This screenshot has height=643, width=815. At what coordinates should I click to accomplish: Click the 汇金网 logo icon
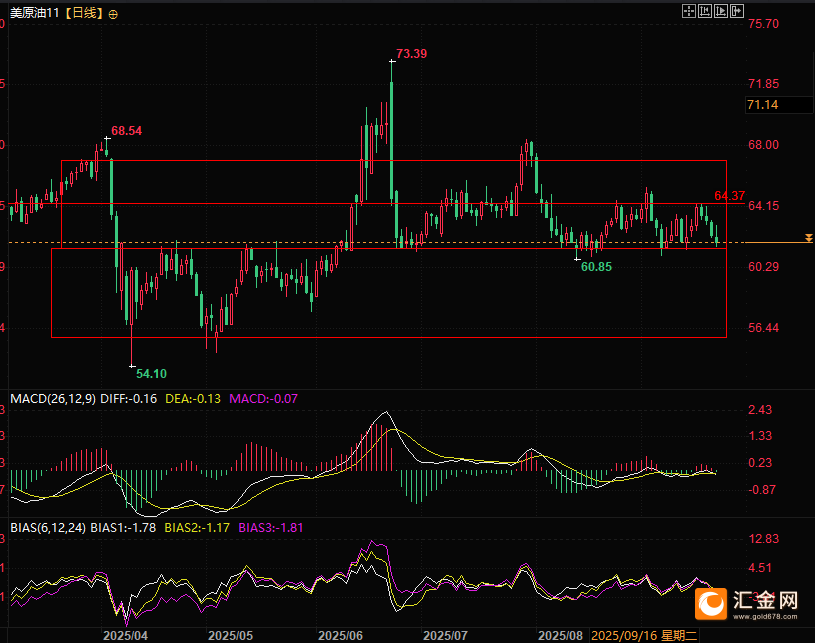[x=713, y=603]
